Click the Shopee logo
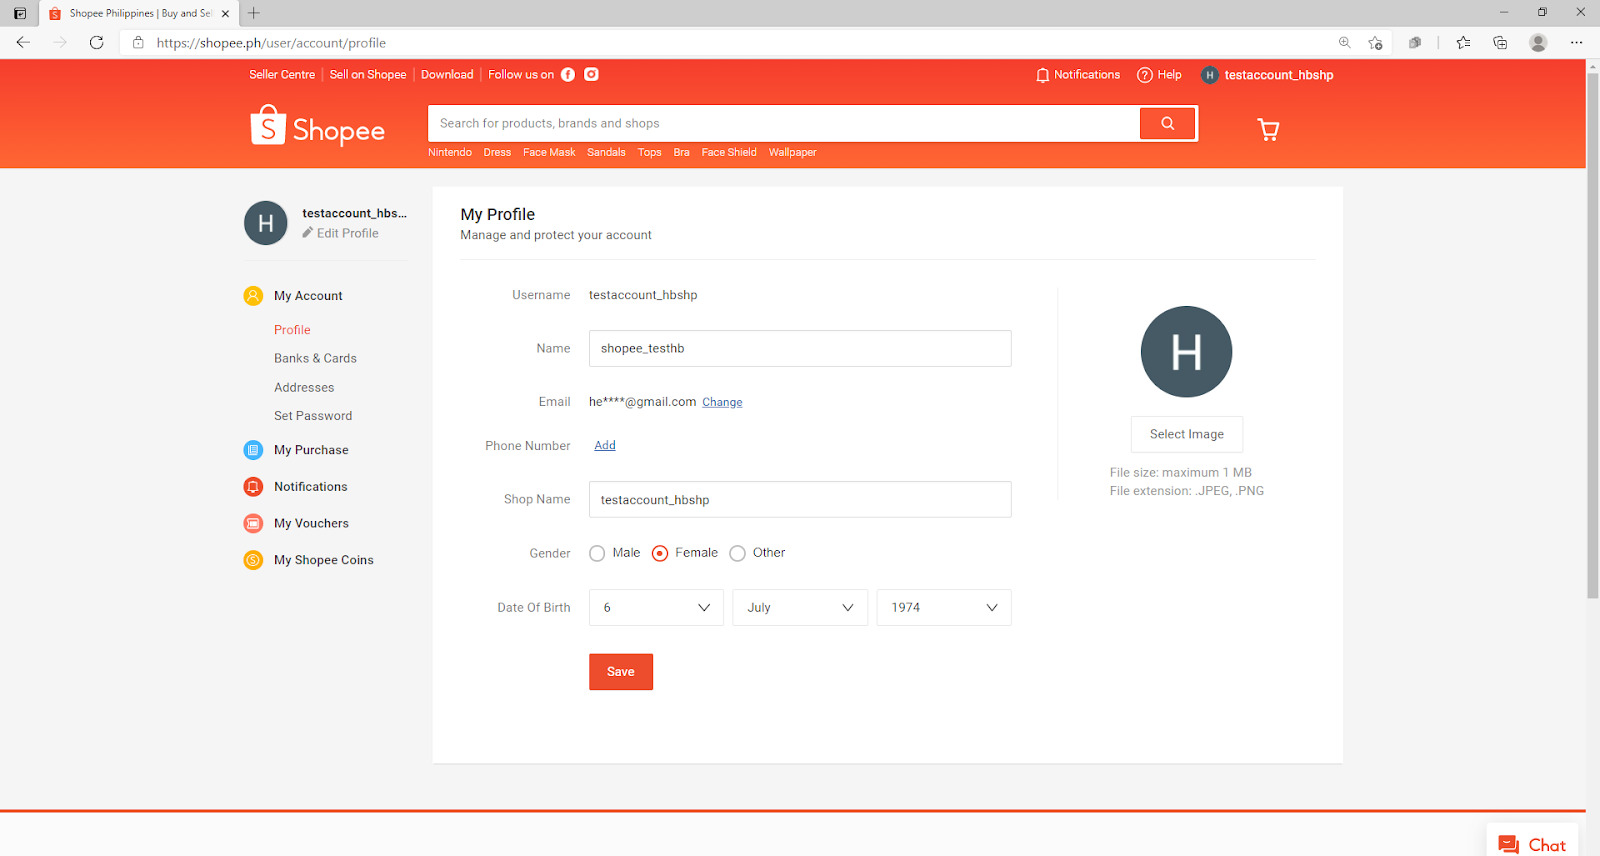 click(318, 128)
